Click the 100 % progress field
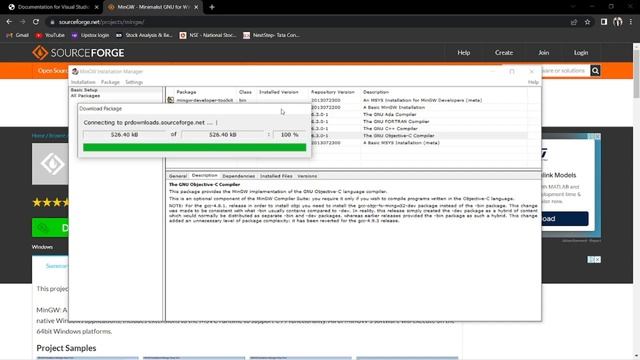The height and width of the screenshot is (360, 640). pos(289,135)
